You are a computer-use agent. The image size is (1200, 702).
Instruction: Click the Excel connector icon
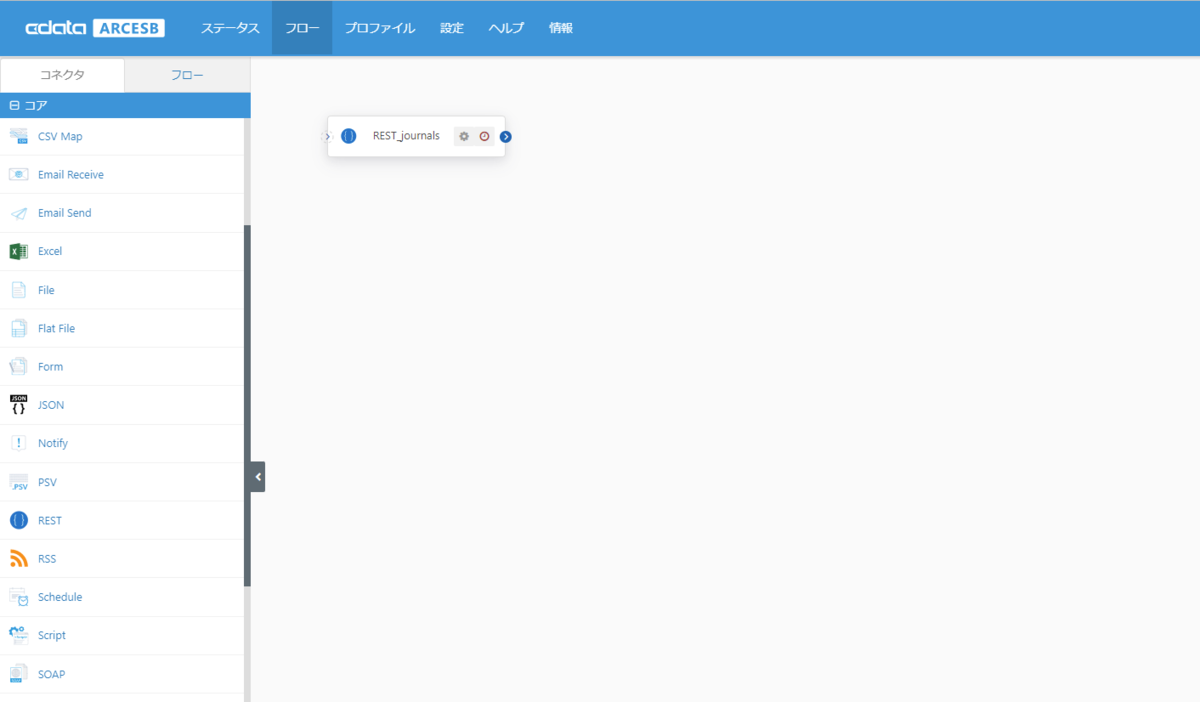pos(18,251)
